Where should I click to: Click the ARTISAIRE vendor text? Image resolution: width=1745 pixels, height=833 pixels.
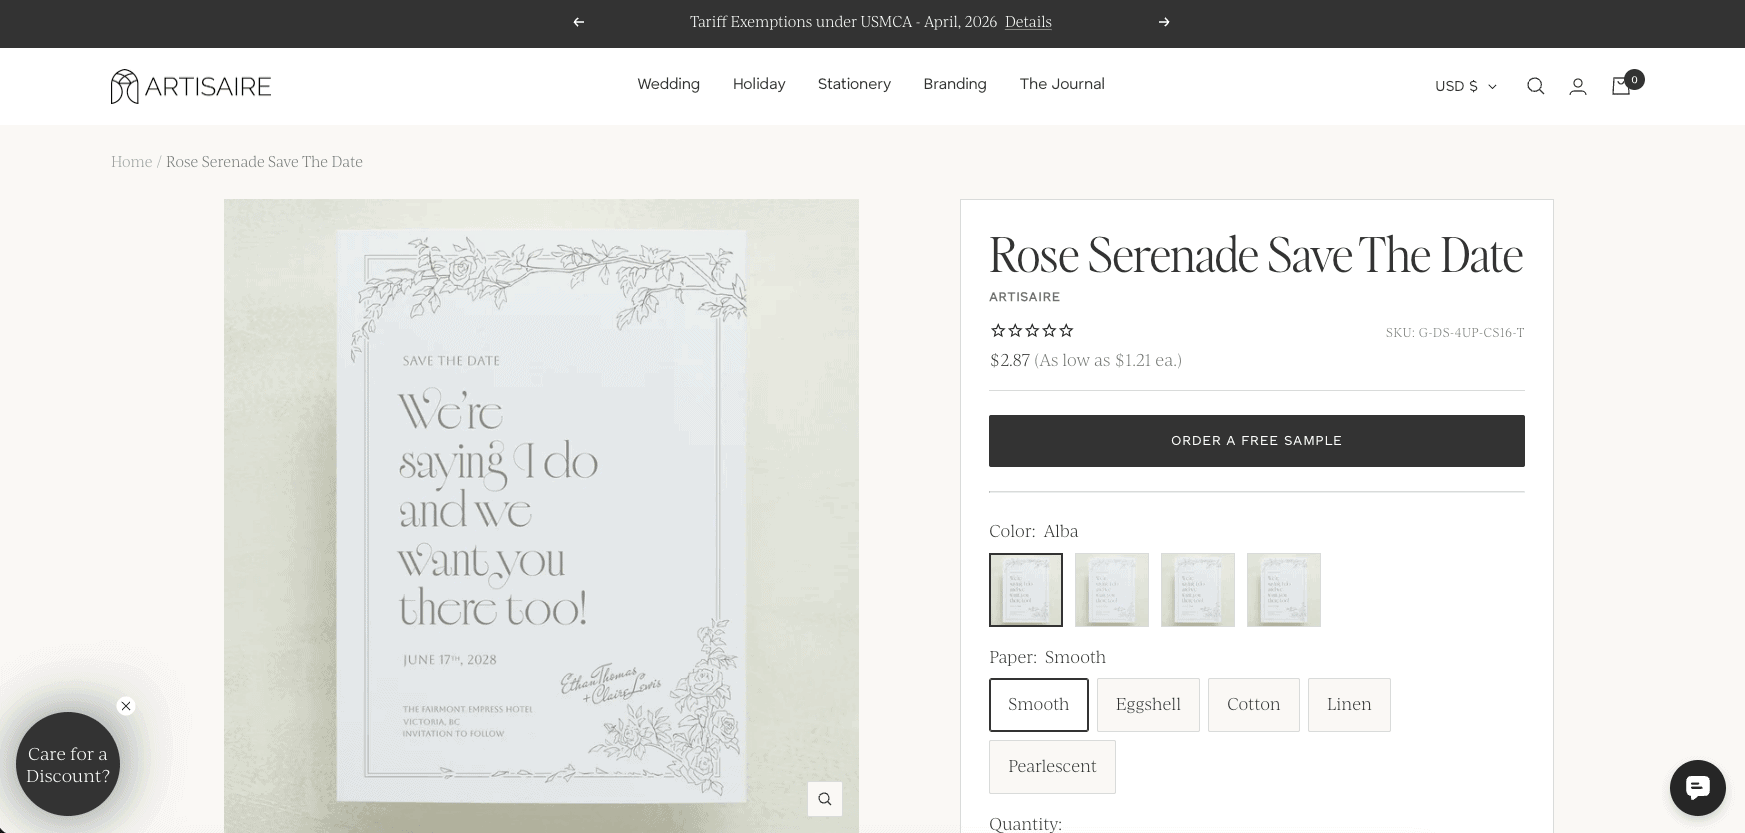tap(1024, 297)
